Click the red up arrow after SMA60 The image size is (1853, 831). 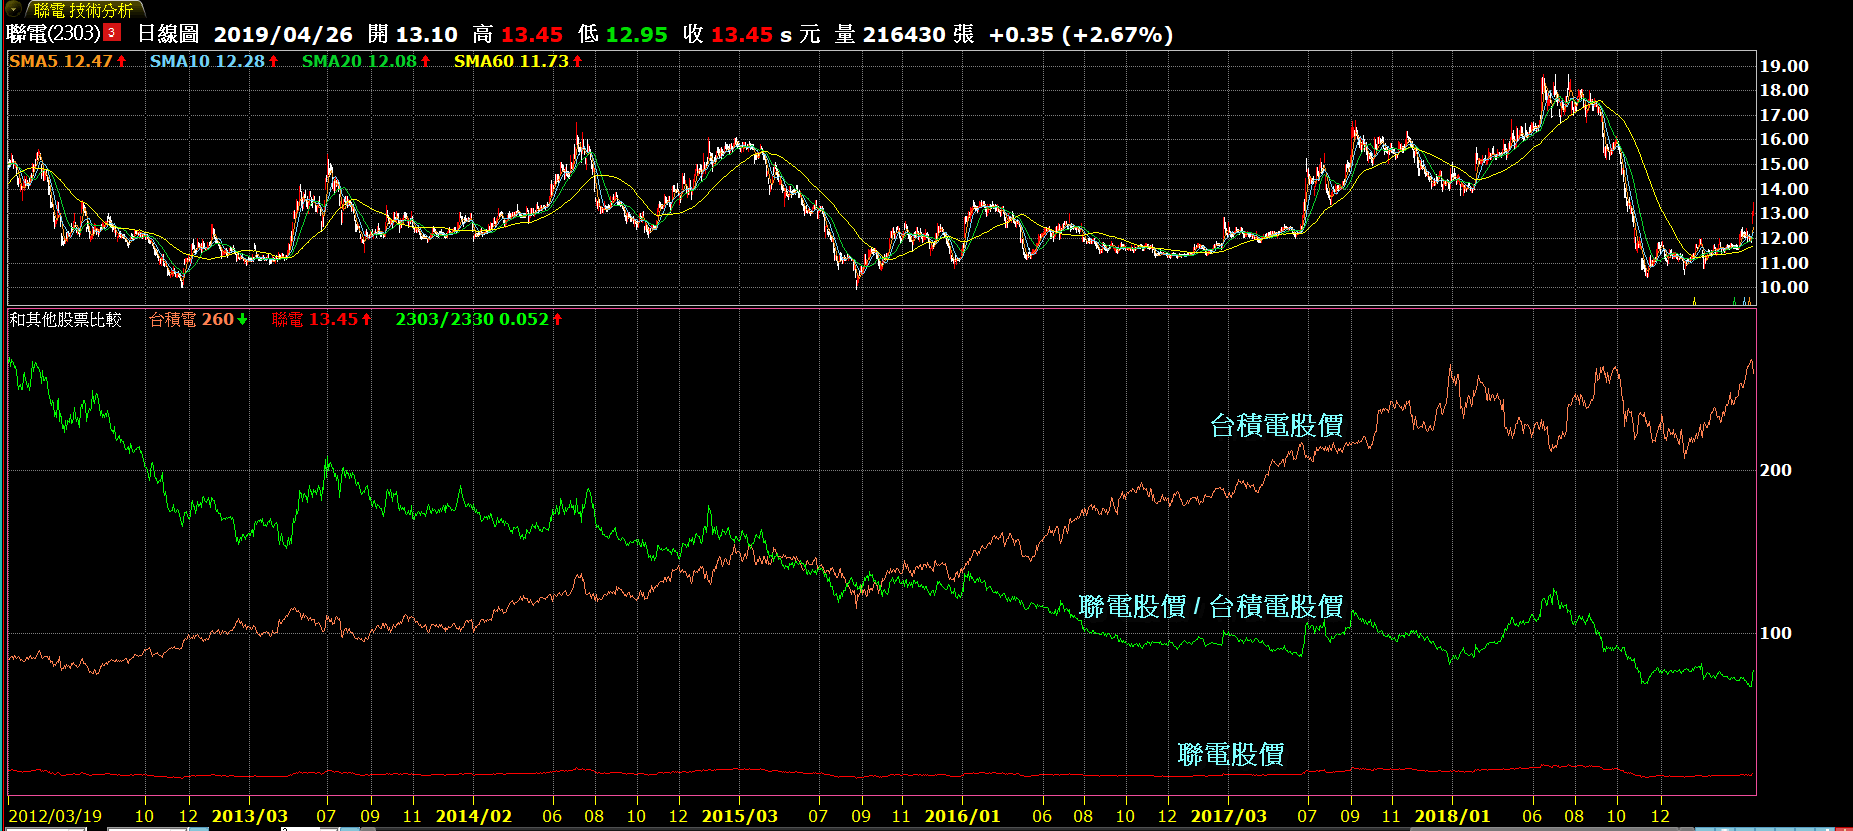pos(577,61)
